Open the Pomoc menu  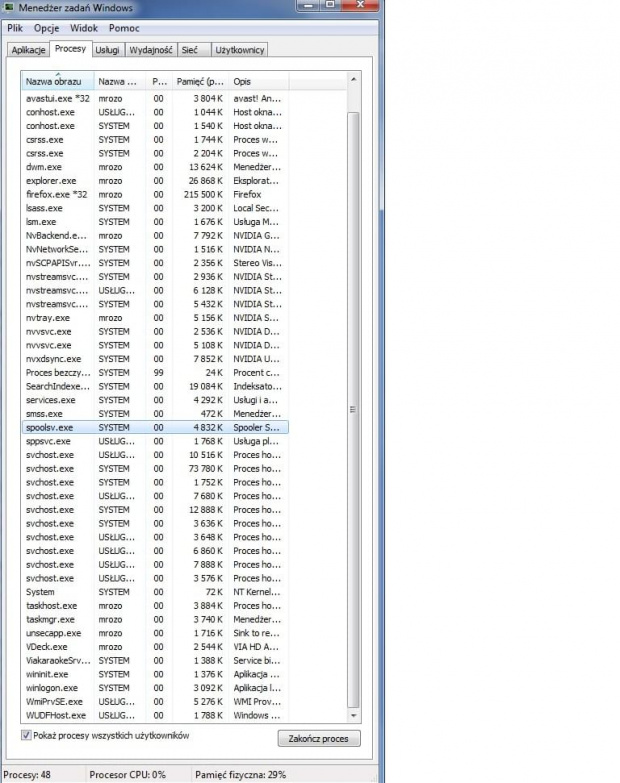(124, 28)
